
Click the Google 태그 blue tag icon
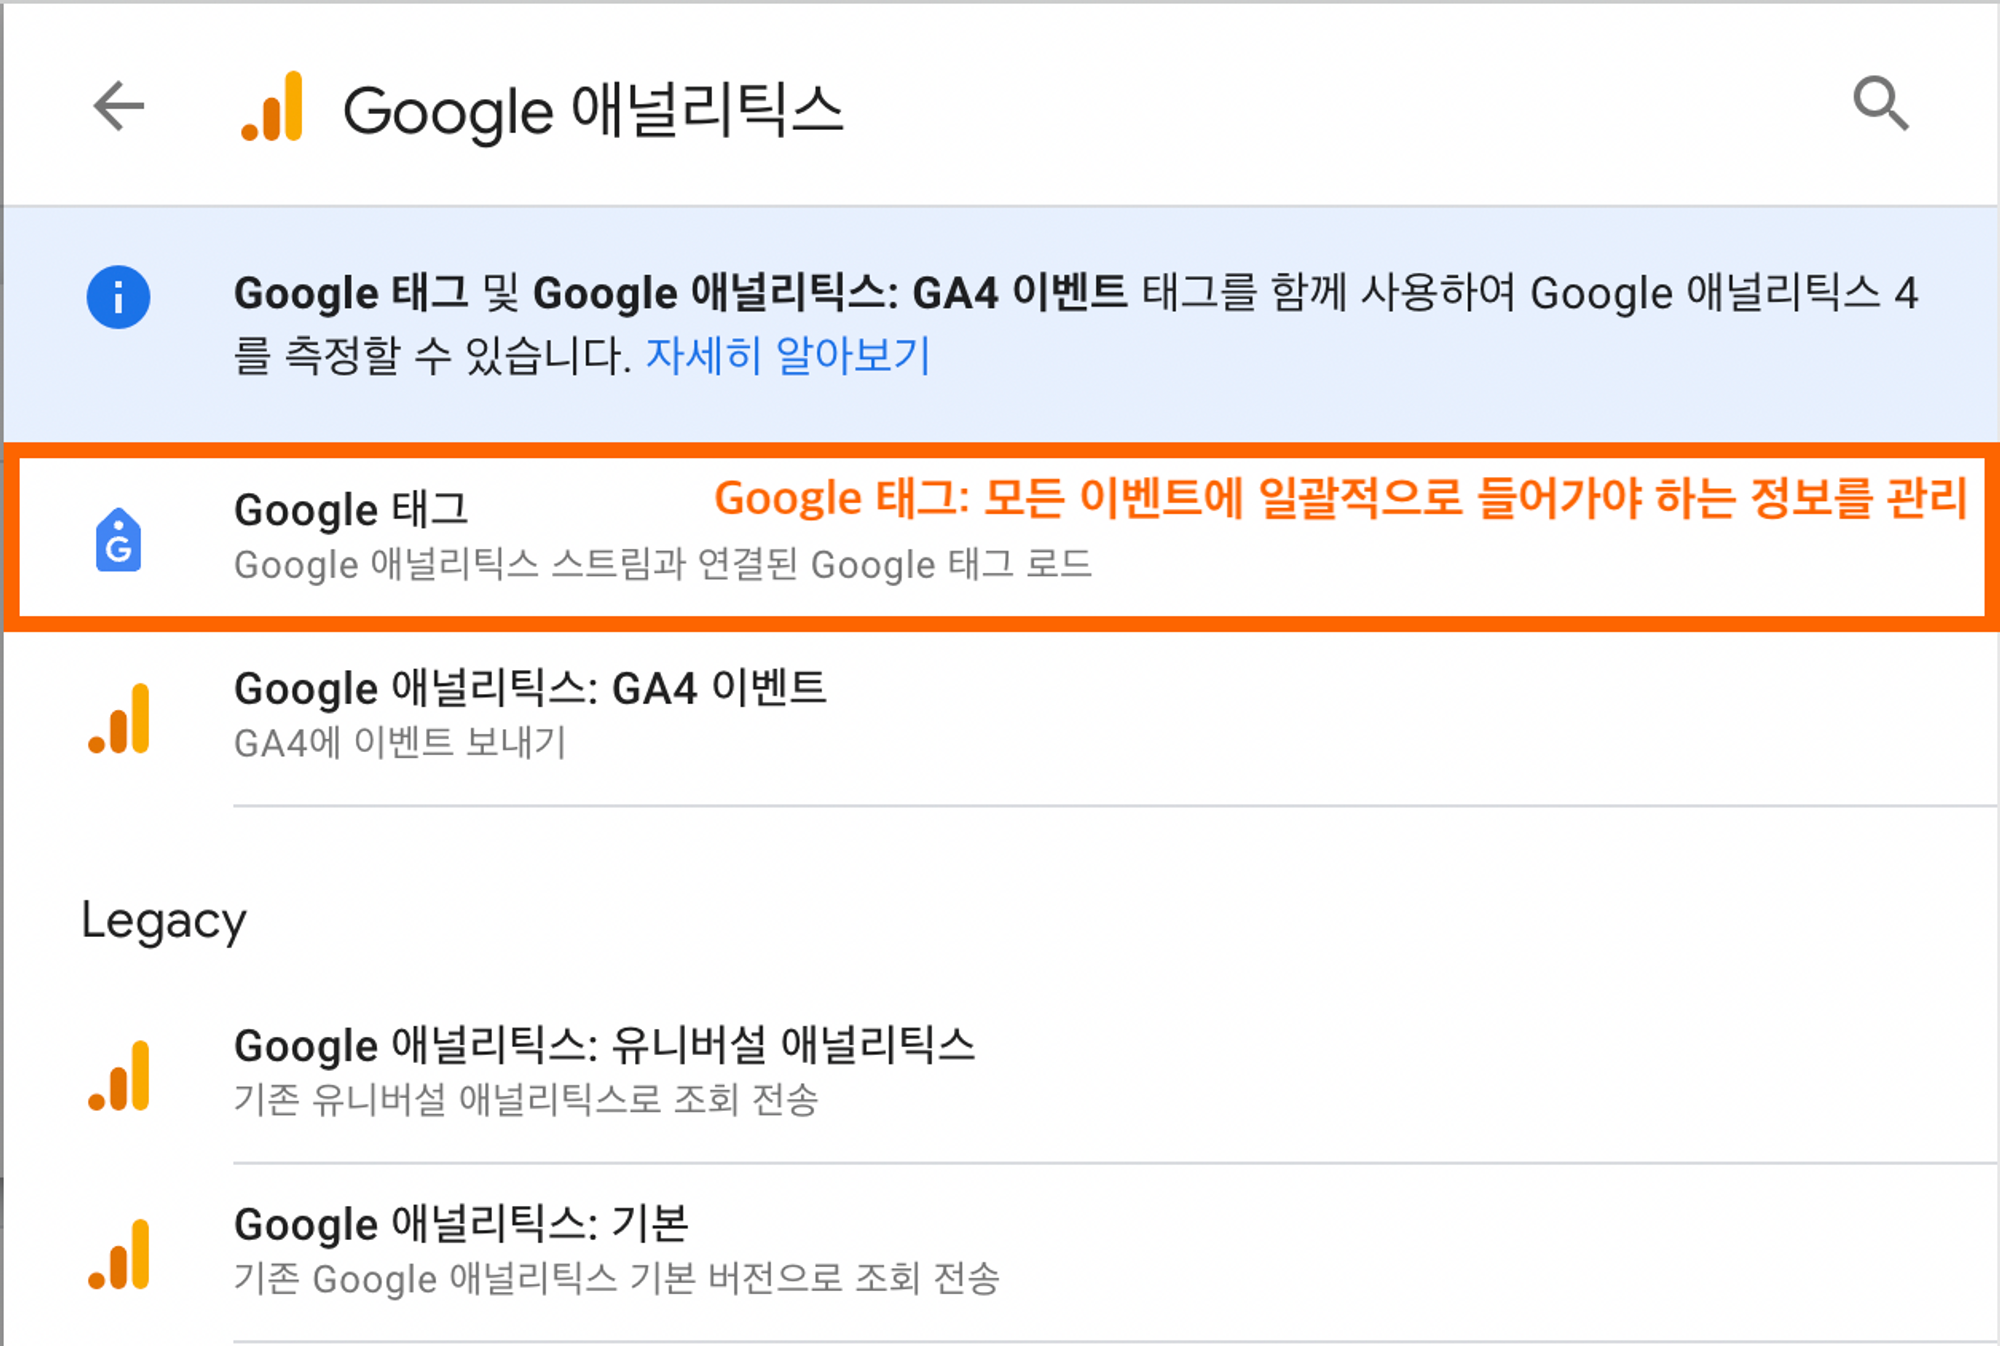[118, 540]
